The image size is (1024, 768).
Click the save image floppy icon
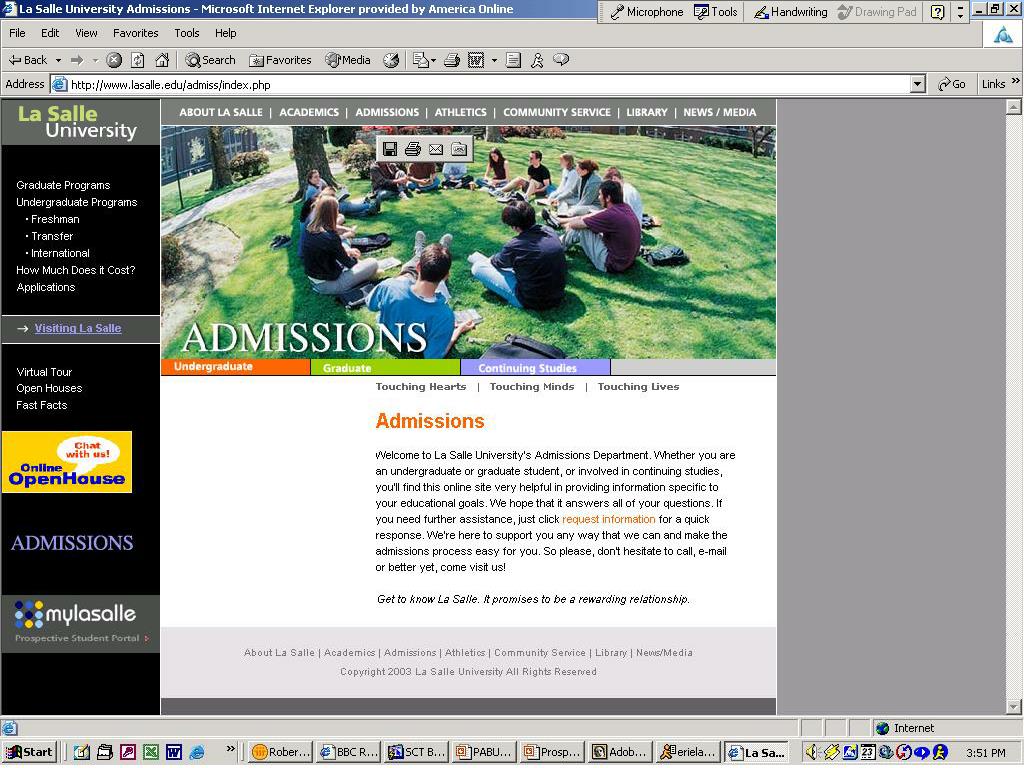[390, 149]
